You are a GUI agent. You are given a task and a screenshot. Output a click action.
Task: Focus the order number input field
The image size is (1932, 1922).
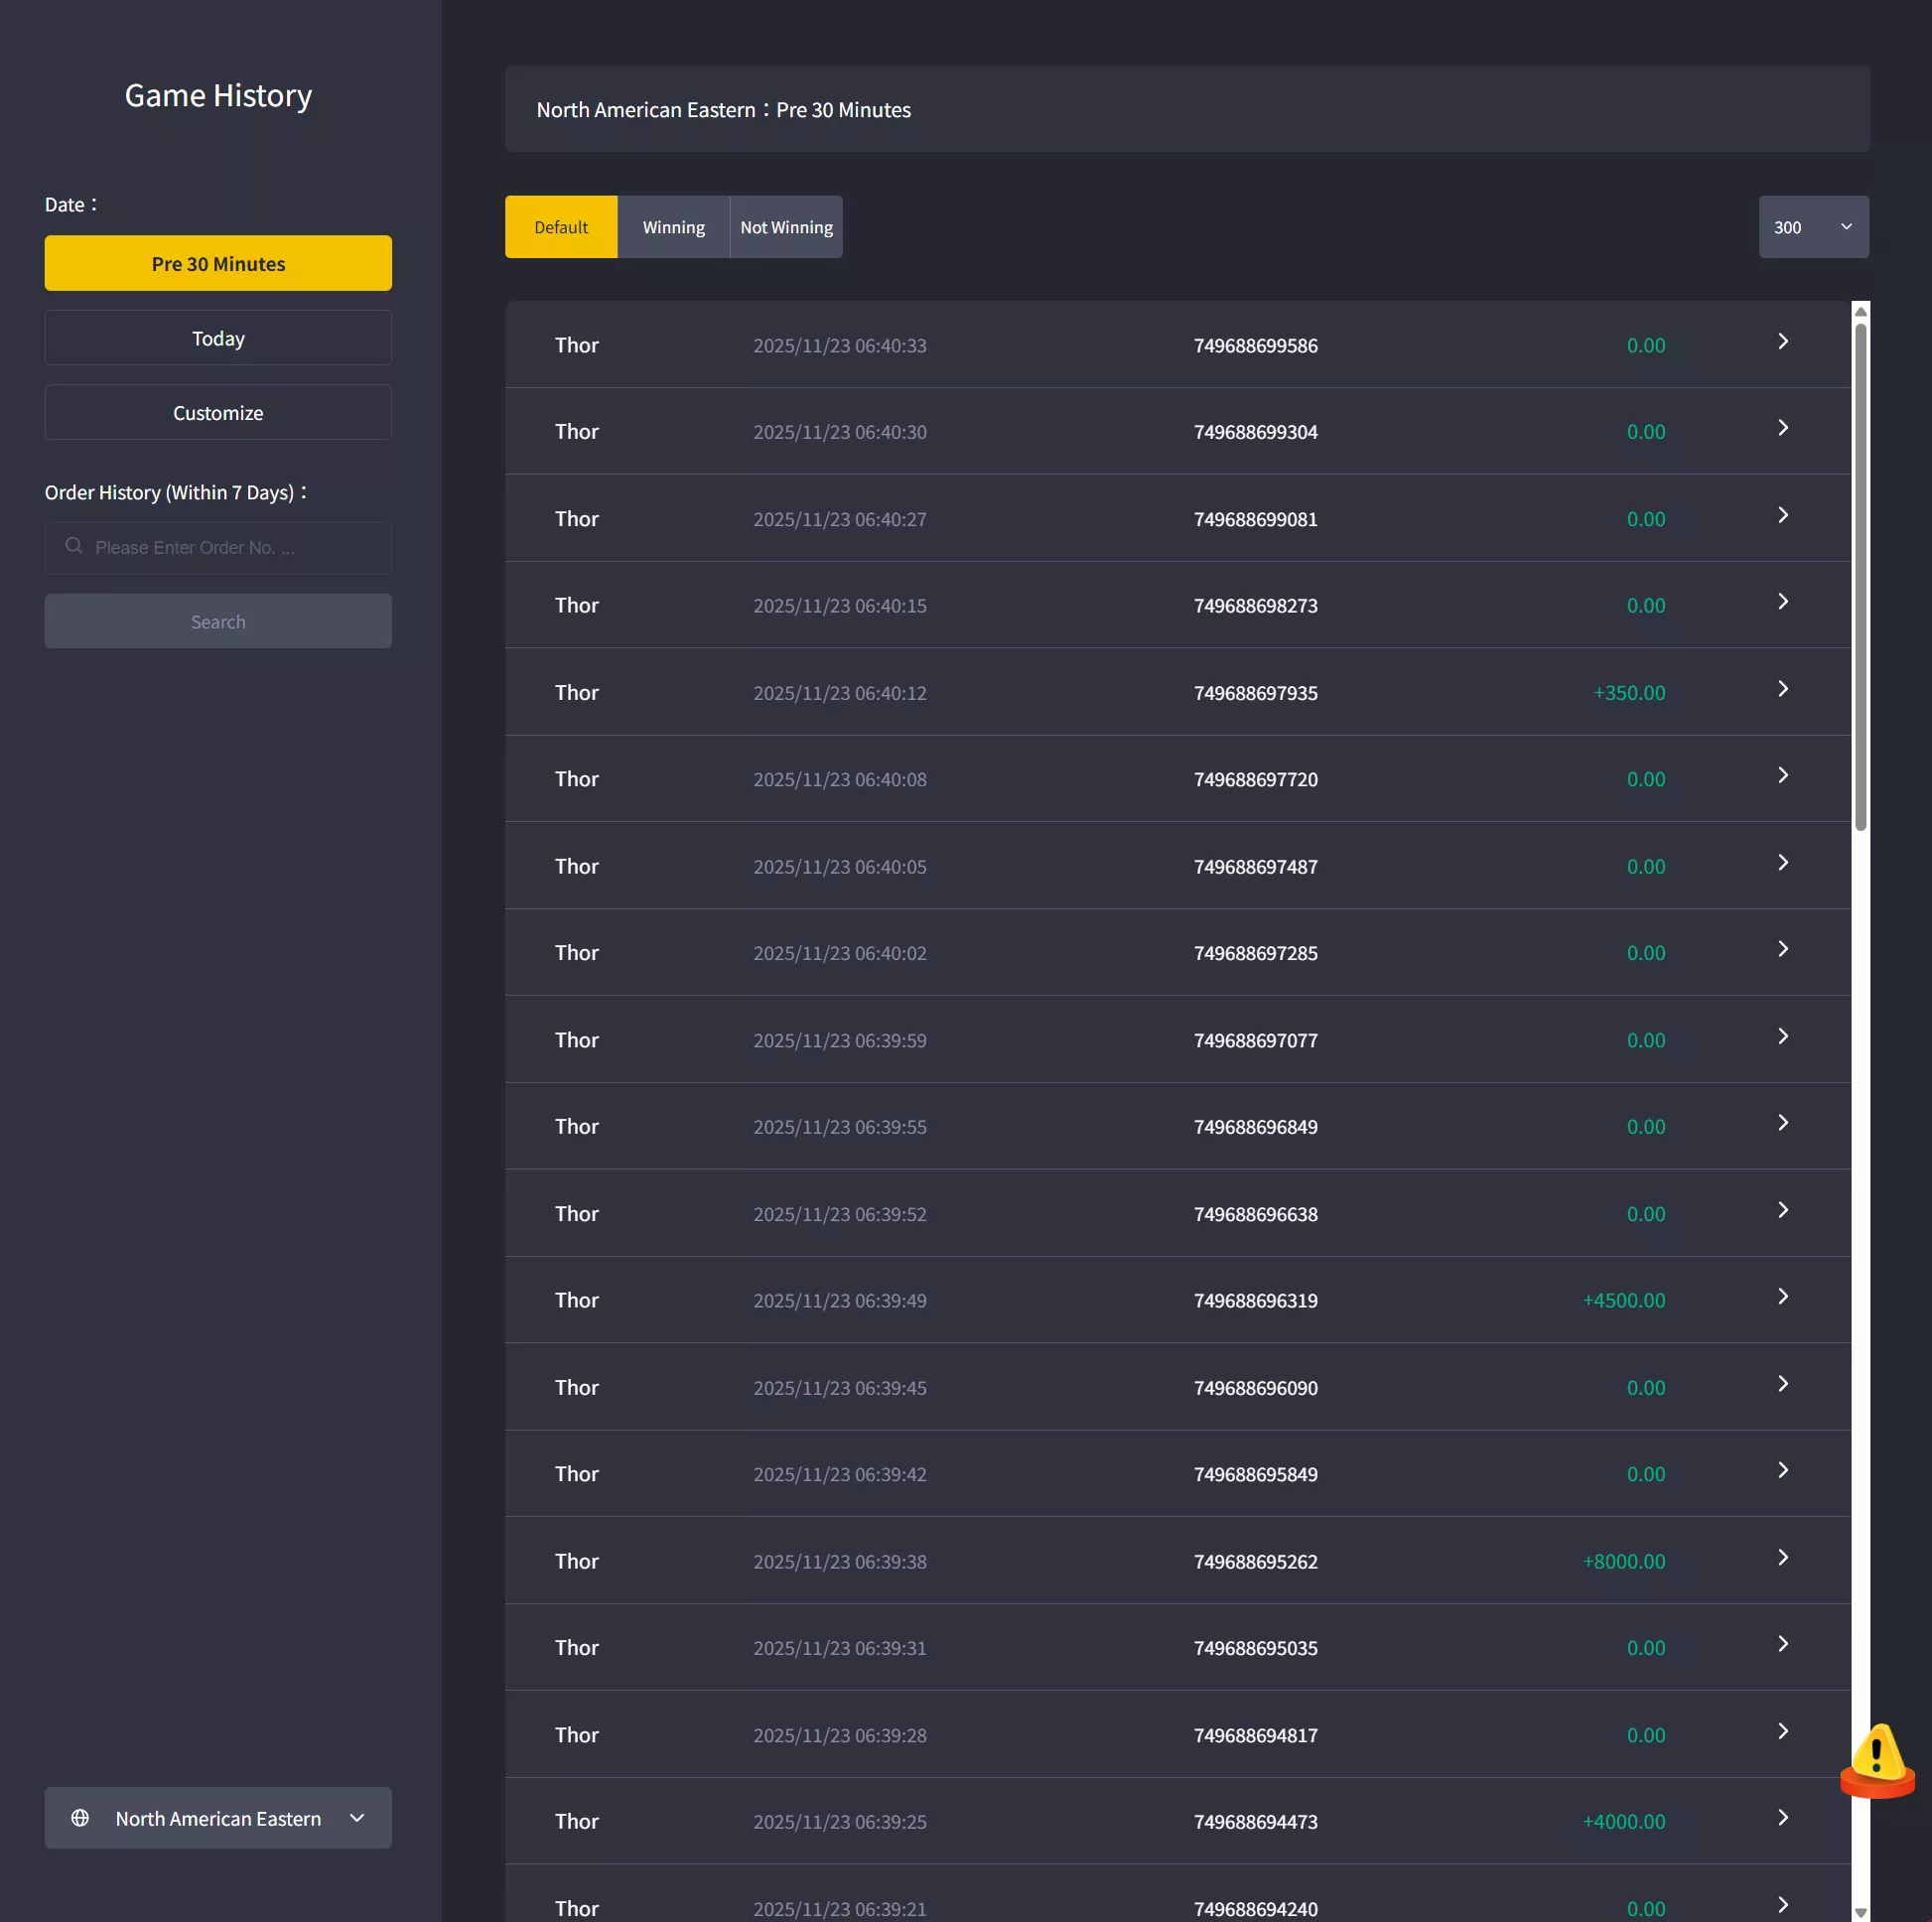coord(218,548)
